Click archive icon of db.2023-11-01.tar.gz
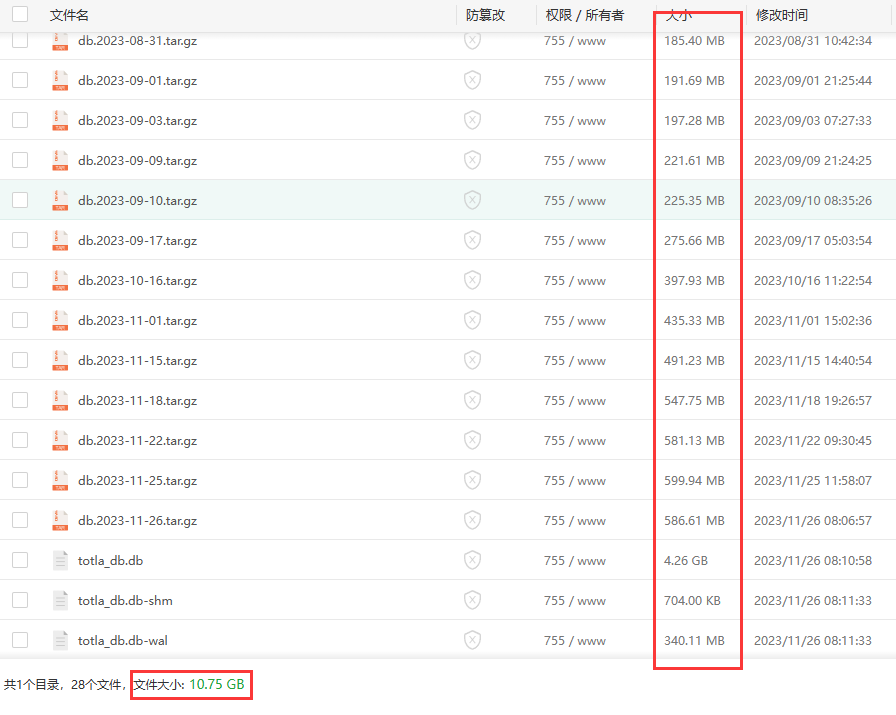 pyautogui.click(x=60, y=320)
